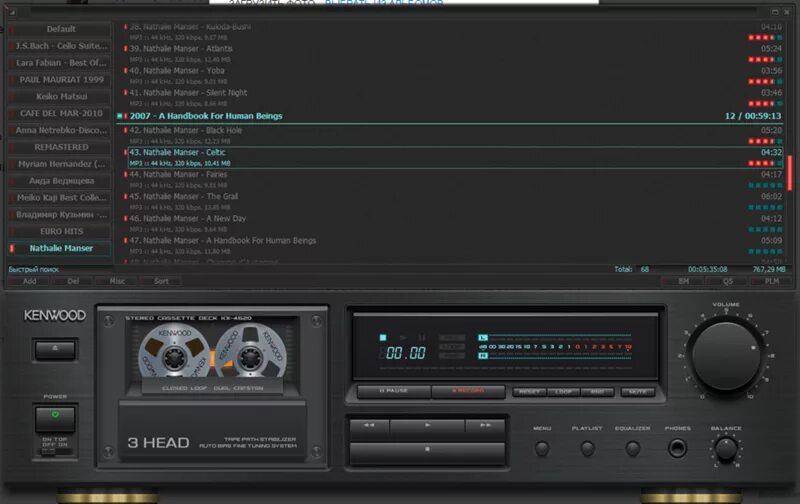800x504 pixels.
Task: Toggle the Playlist round button
Action: [x=587, y=449]
